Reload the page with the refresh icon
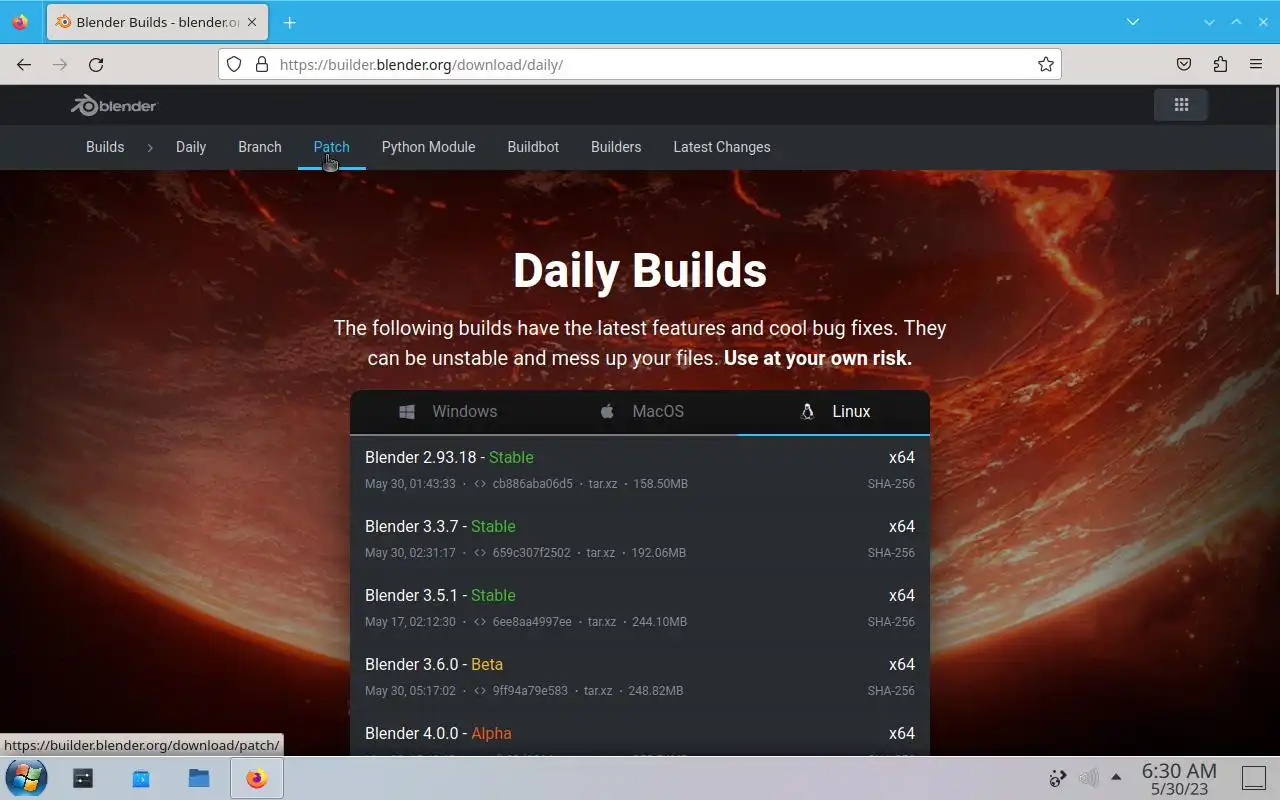 [96, 64]
